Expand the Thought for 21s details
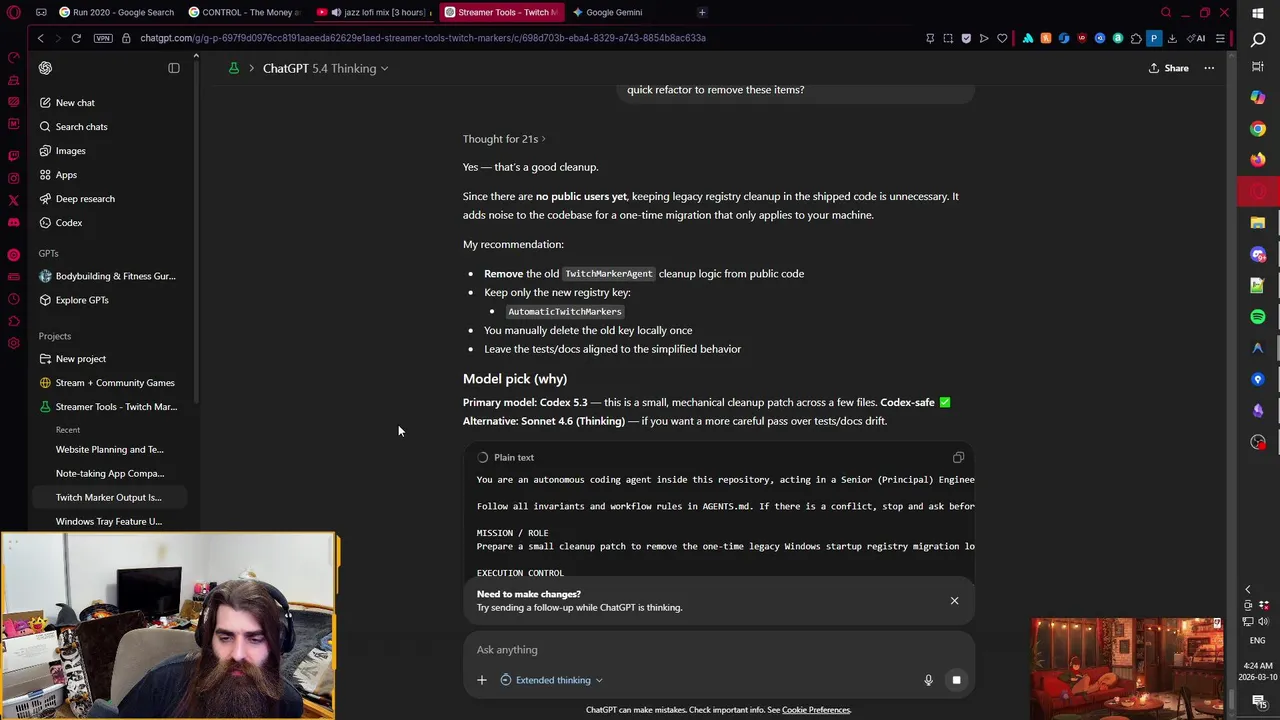The width and height of the screenshot is (1280, 720). click(504, 138)
